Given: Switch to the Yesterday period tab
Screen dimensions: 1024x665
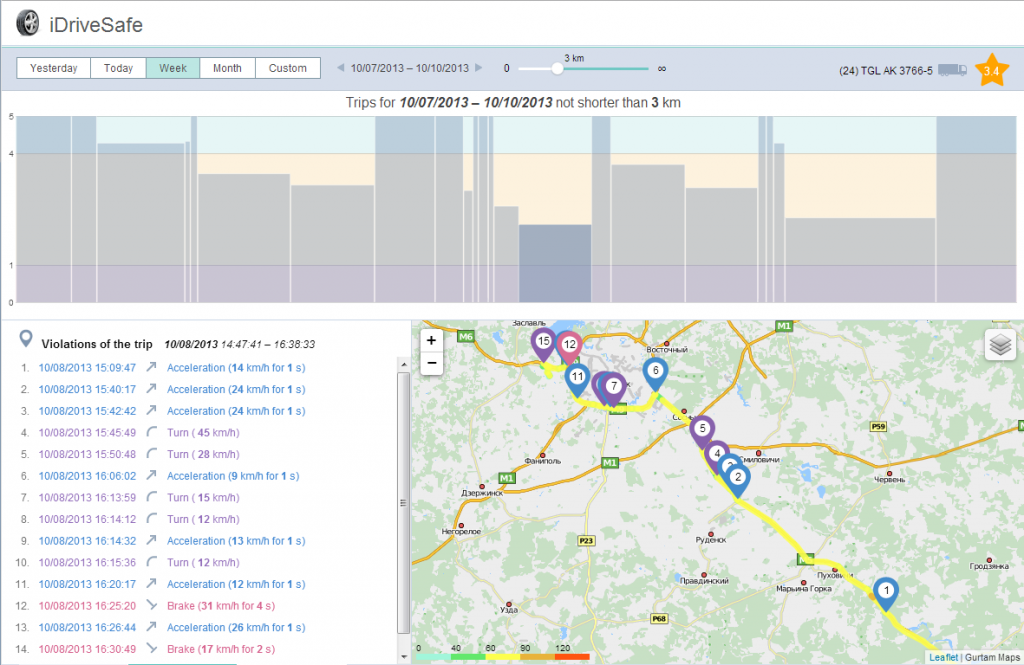Looking at the screenshot, I should point(53,68).
